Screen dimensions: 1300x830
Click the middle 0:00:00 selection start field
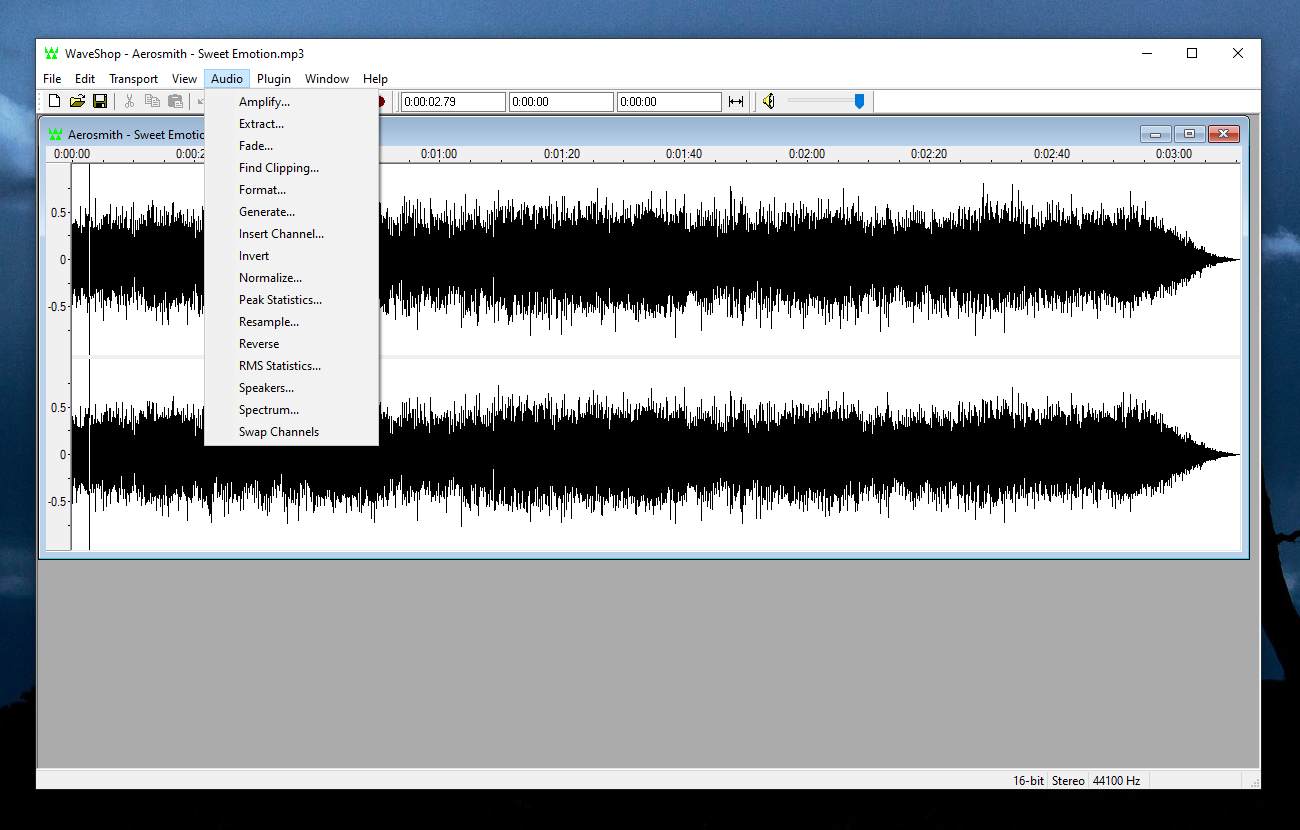(x=561, y=102)
